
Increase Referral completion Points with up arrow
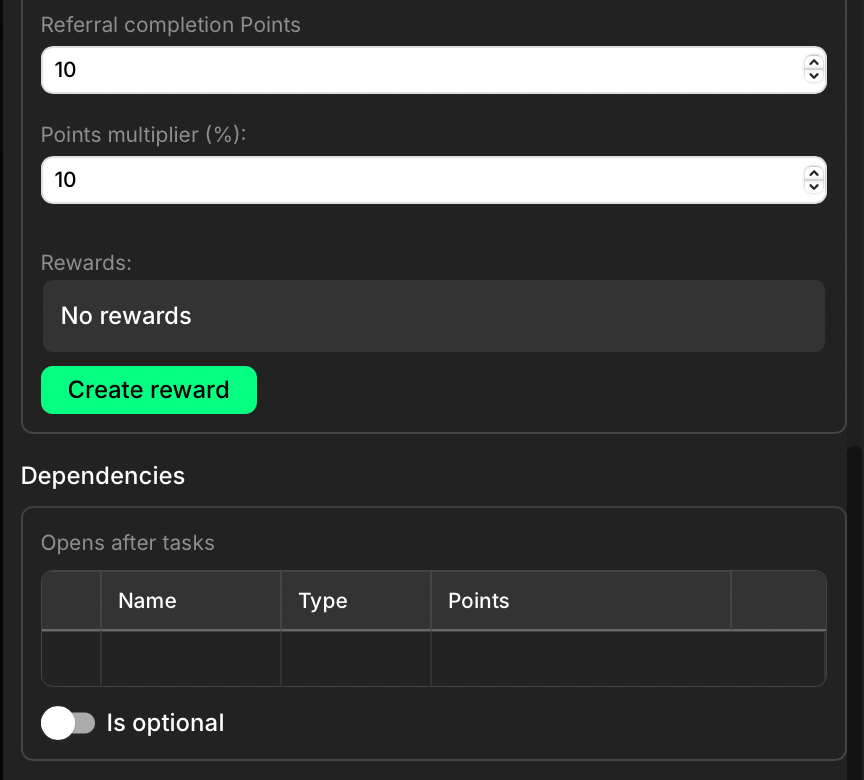[x=814, y=63]
